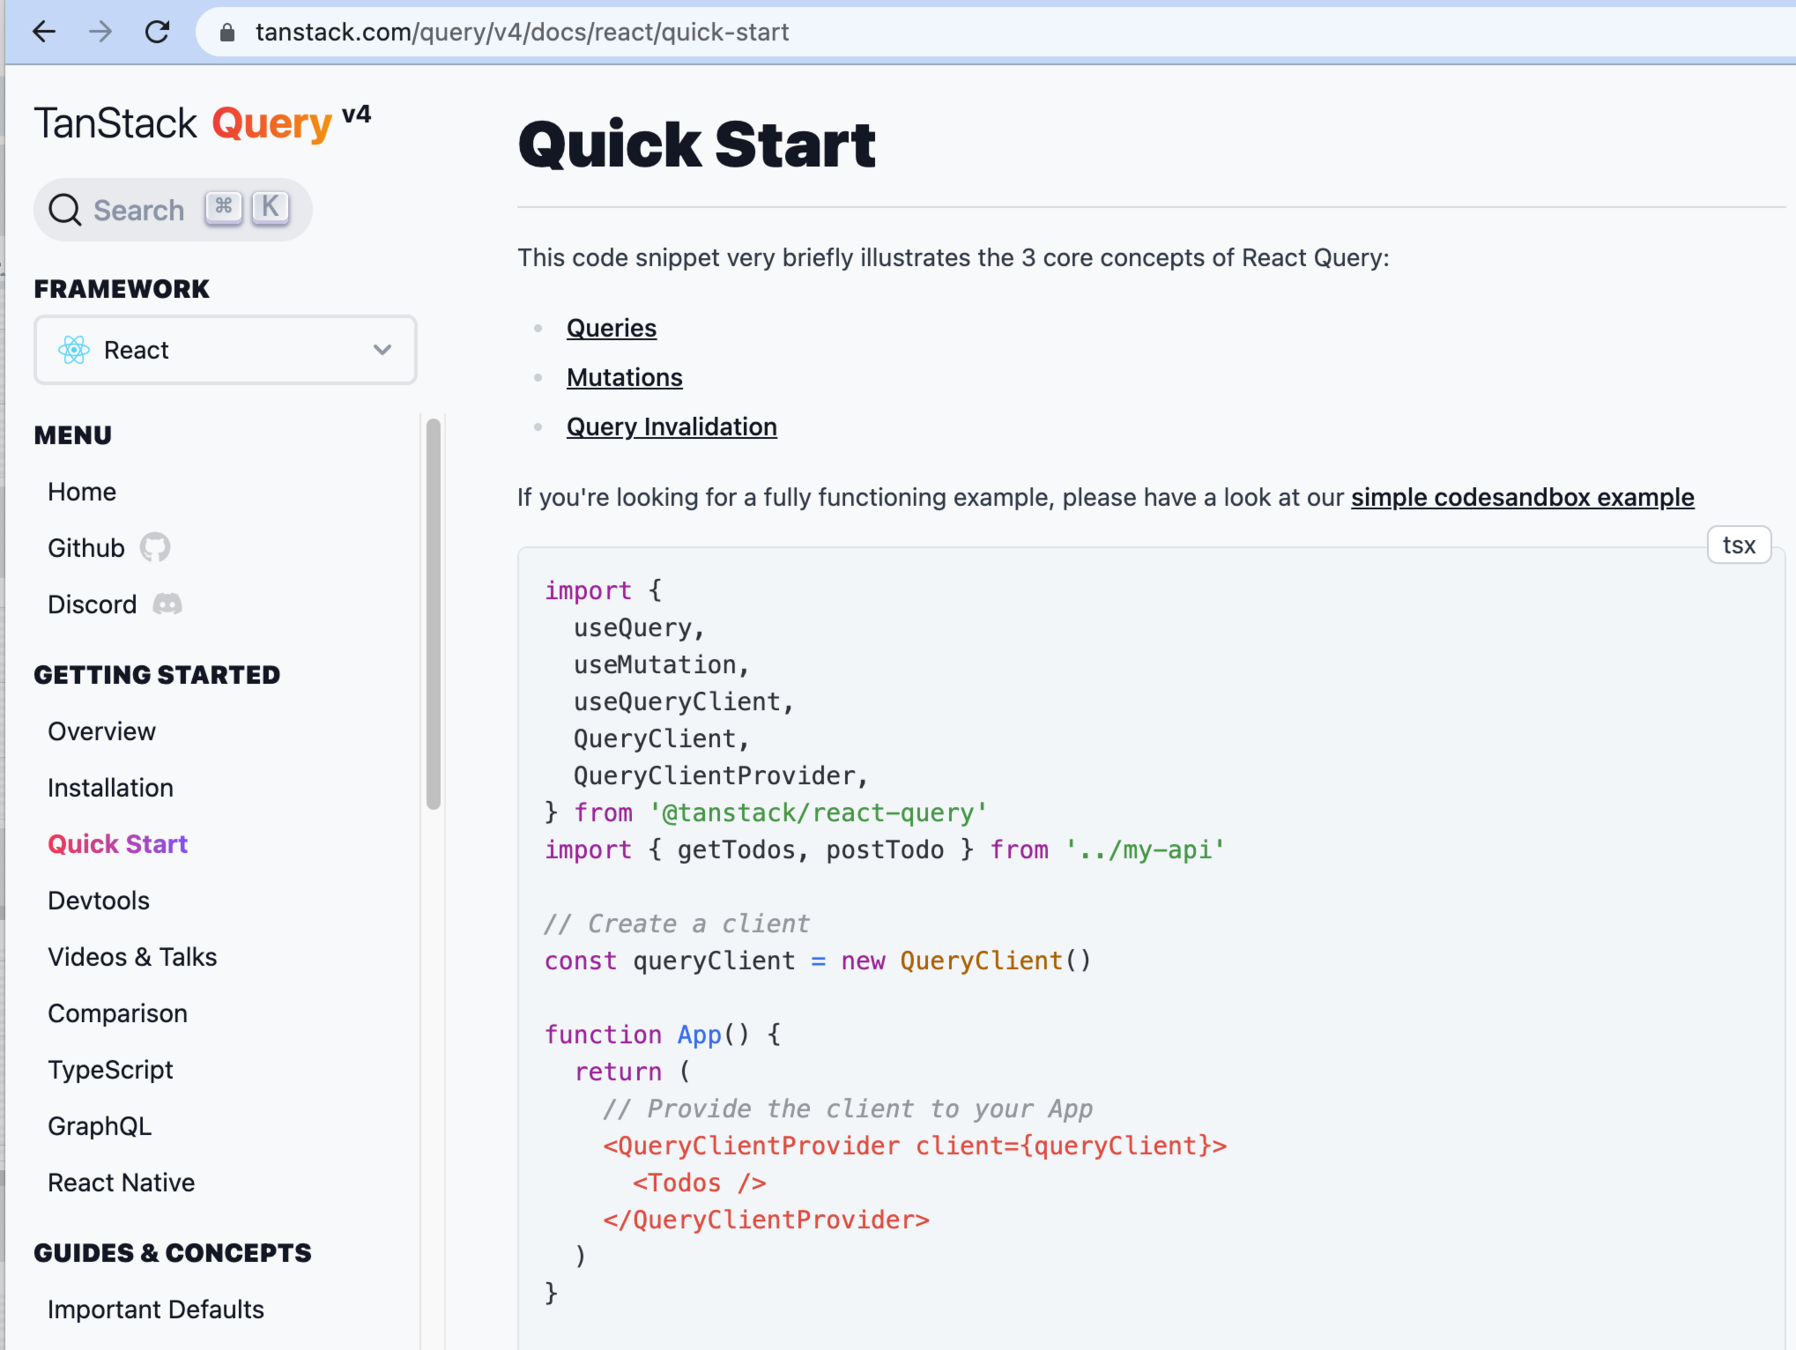This screenshot has height=1350, width=1796.
Task: Open the Comparison docs page
Action: [x=118, y=1013]
